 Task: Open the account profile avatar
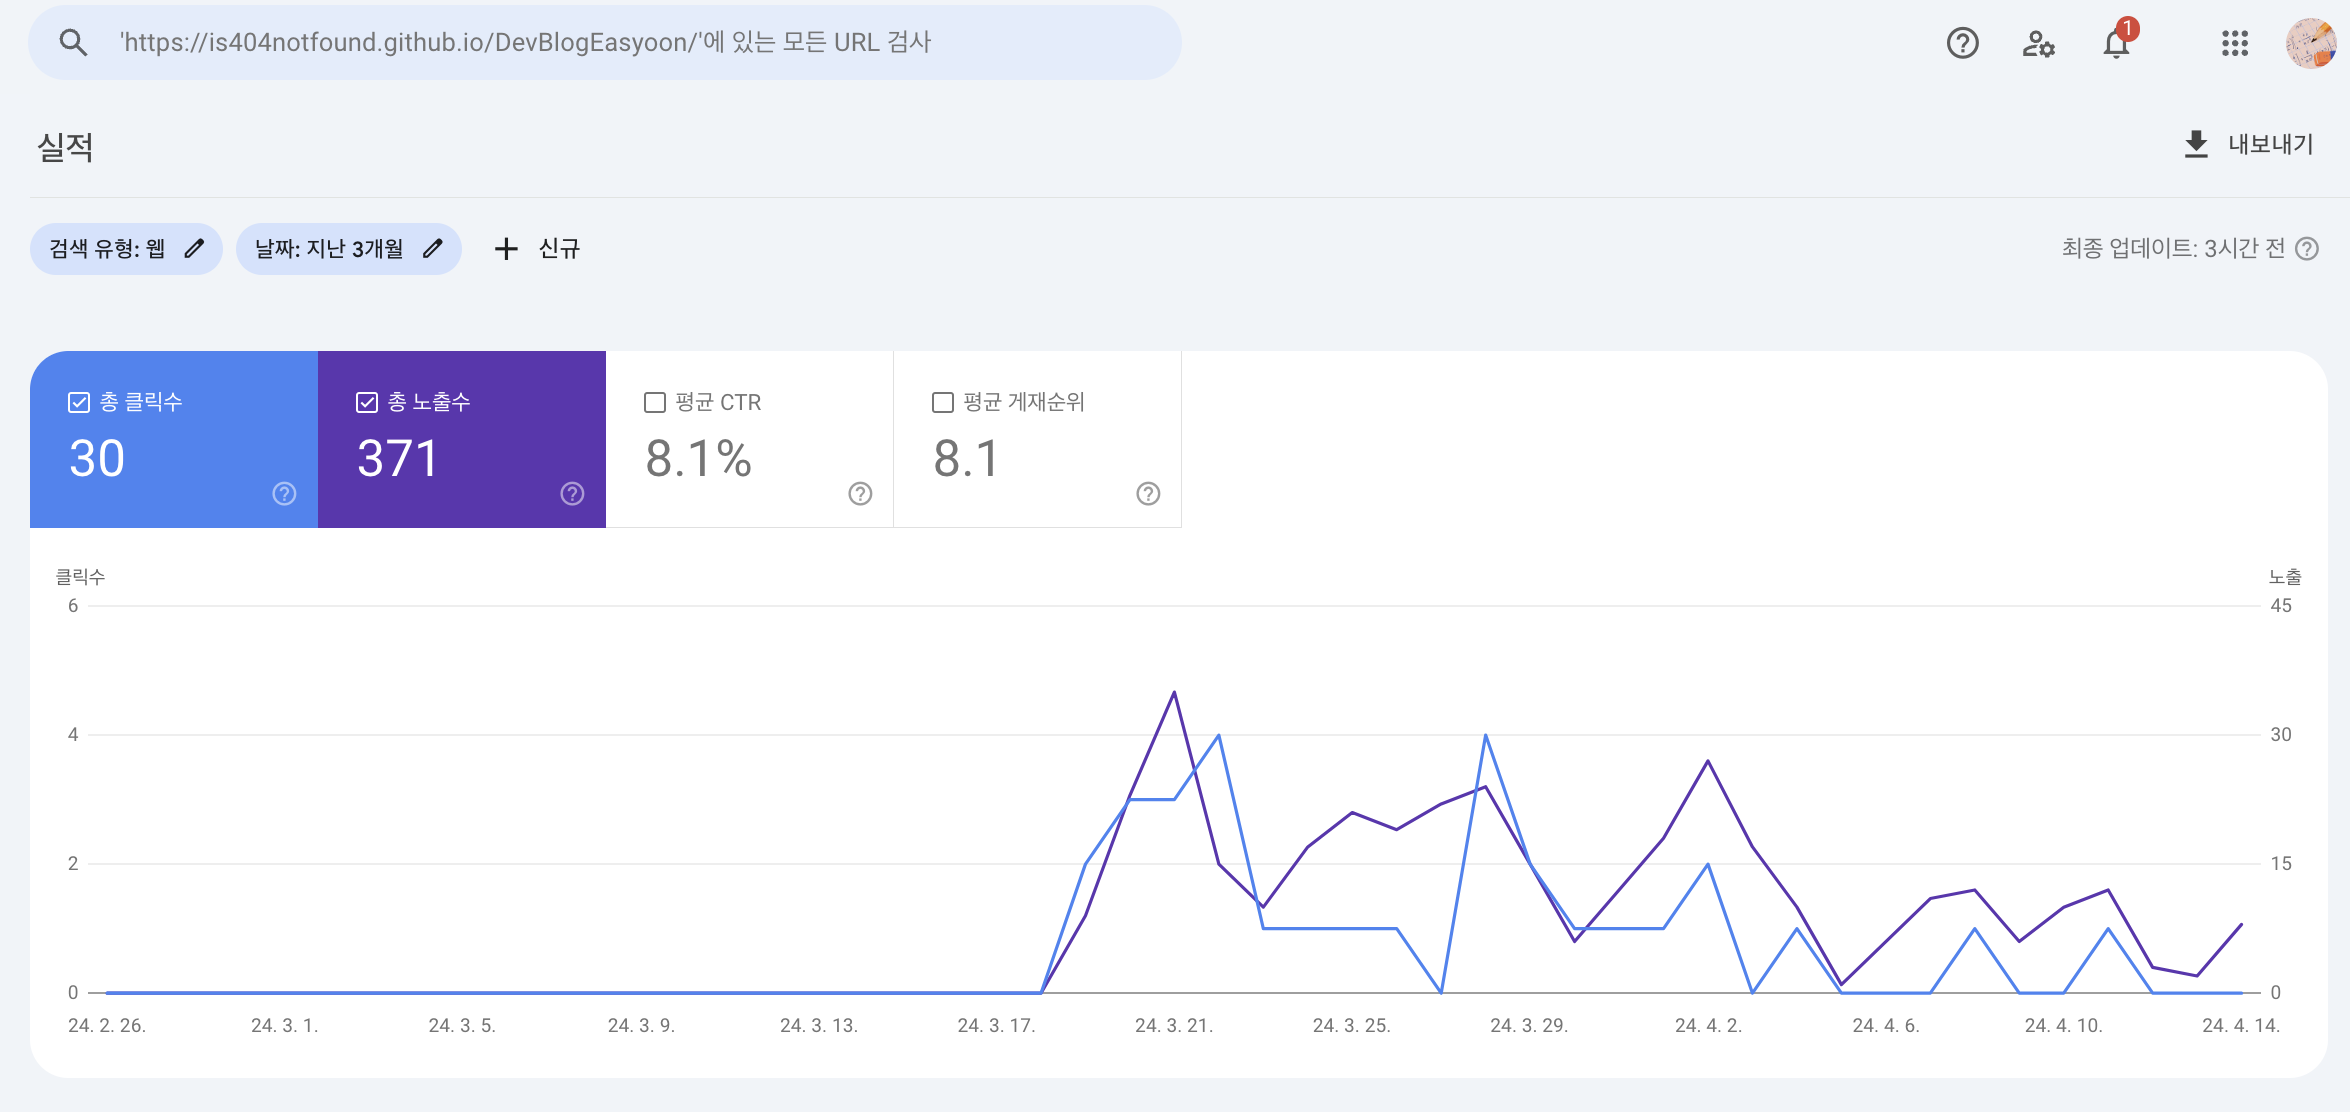[x=2310, y=43]
